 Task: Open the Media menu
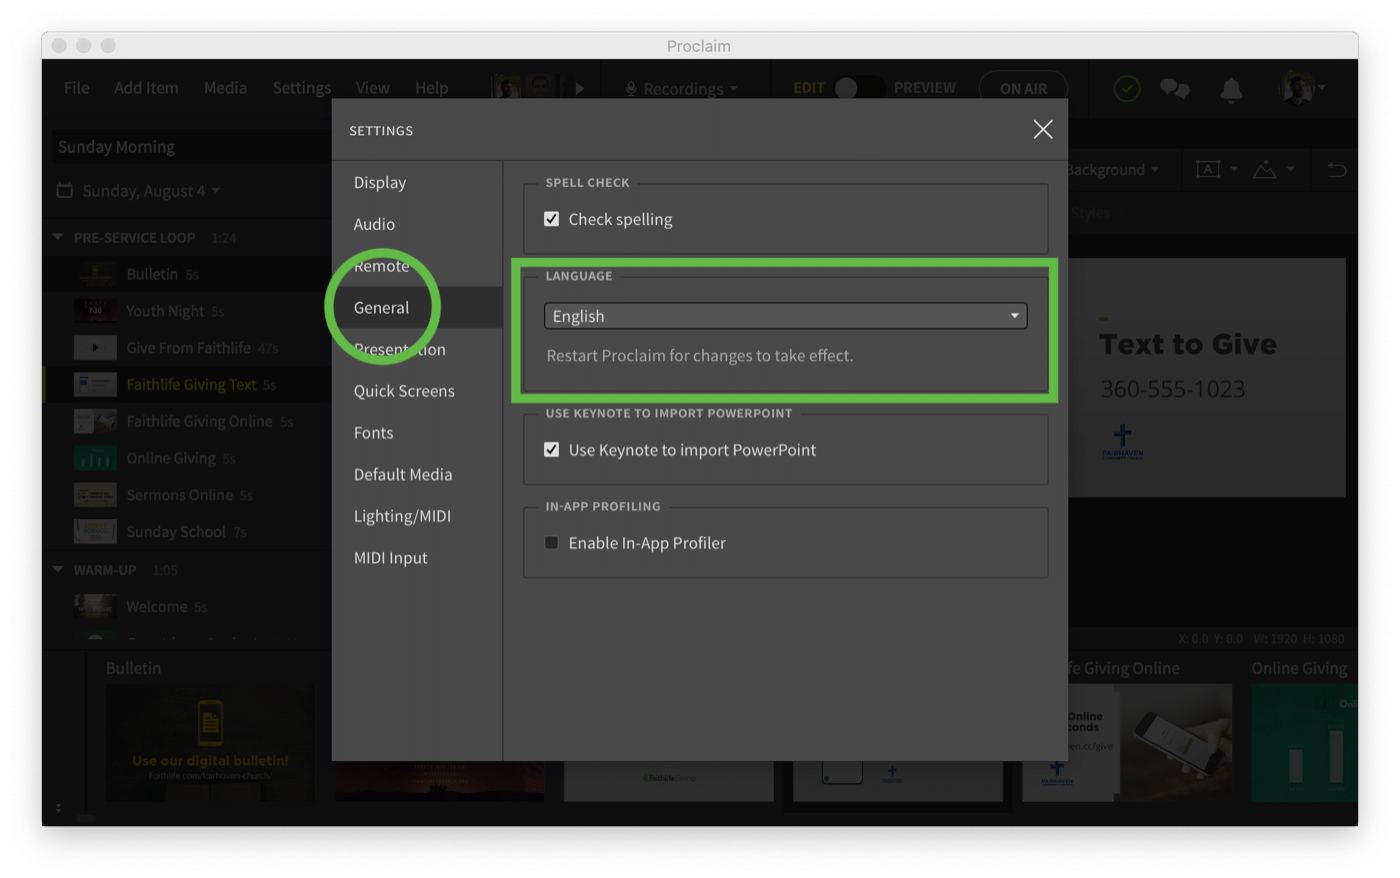tap(225, 88)
